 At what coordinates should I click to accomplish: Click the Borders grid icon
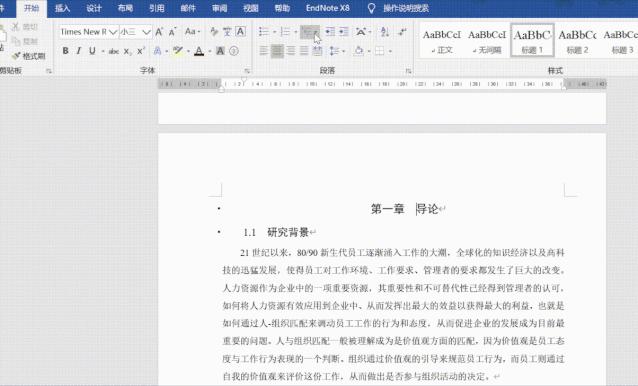pyautogui.click(x=380, y=51)
